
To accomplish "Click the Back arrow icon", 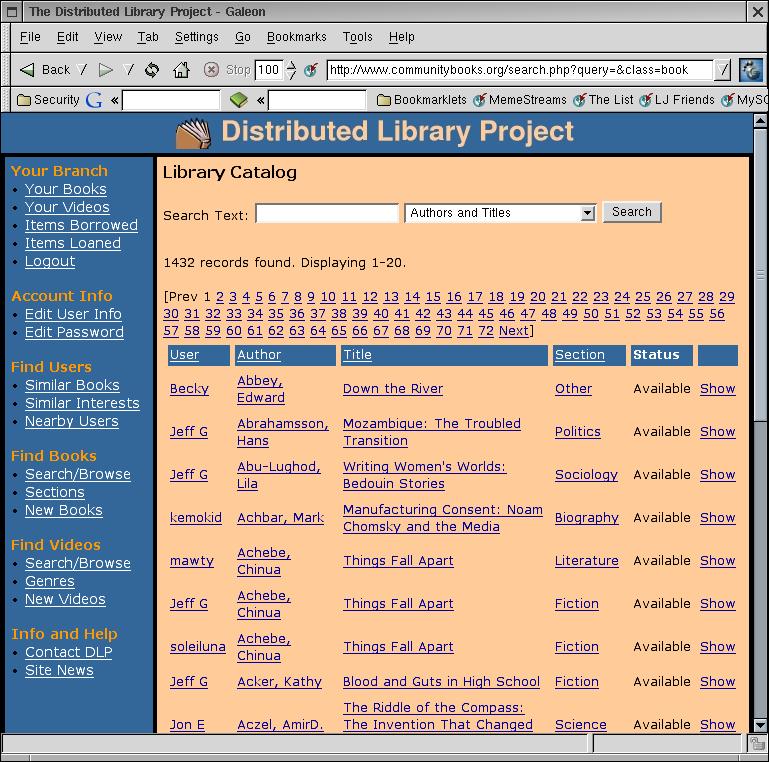I will coord(27,70).
